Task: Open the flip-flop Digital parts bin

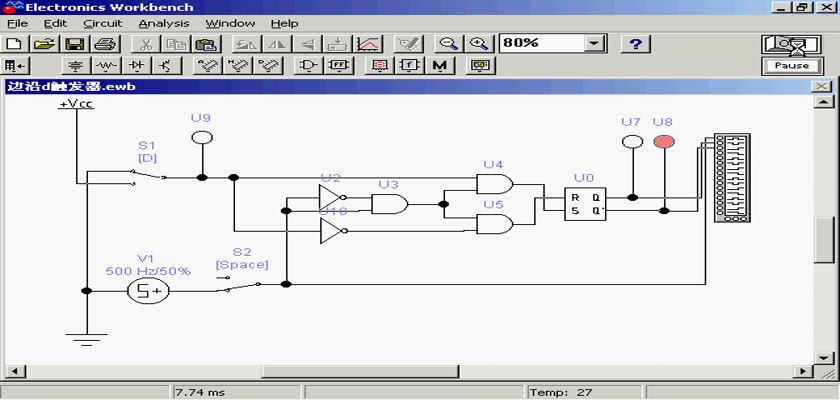Action: [339, 66]
